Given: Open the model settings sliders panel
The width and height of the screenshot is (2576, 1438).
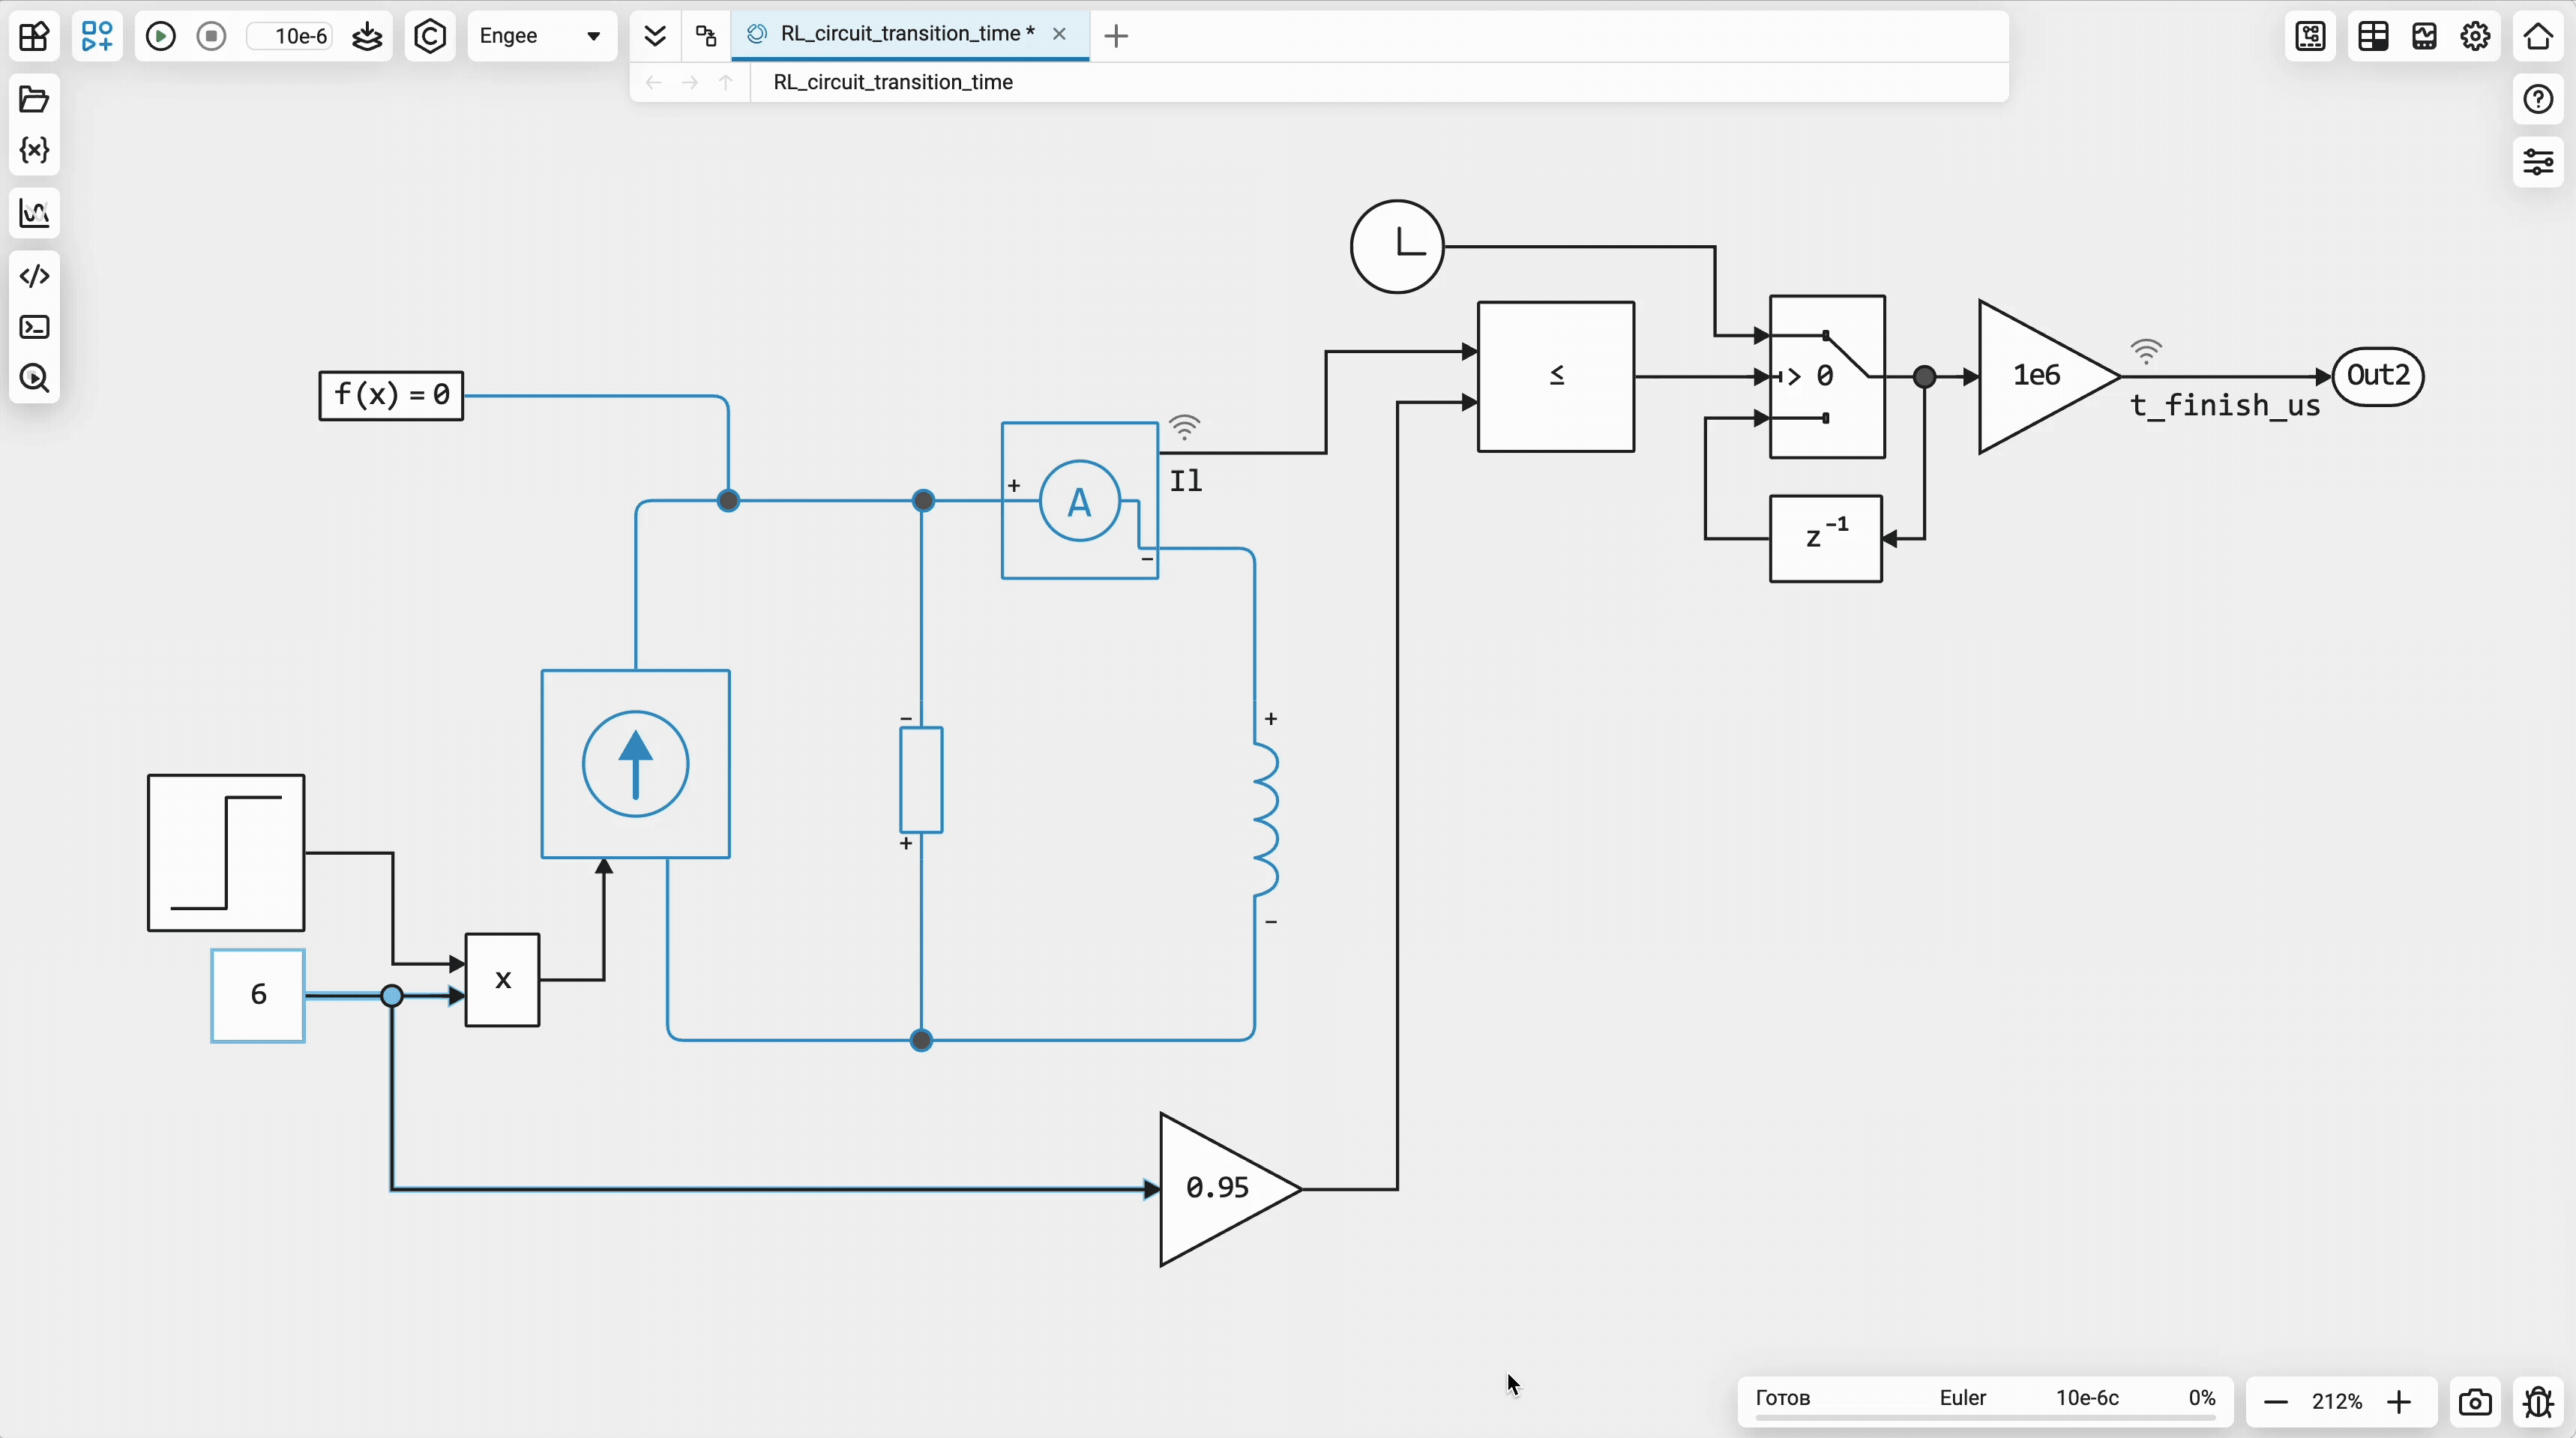Looking at the screenshot, I should point(2538,162).
